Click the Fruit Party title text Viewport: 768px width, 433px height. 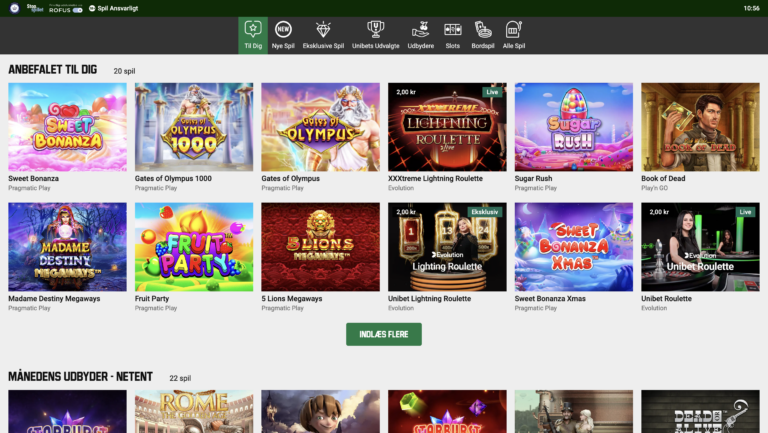point(152,298)
